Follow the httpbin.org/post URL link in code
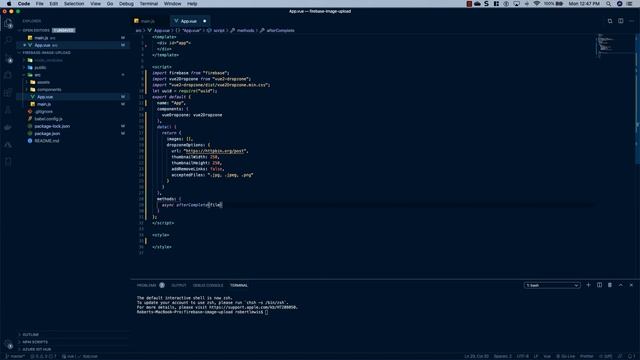The image size is (640, 360). point(215,151)
